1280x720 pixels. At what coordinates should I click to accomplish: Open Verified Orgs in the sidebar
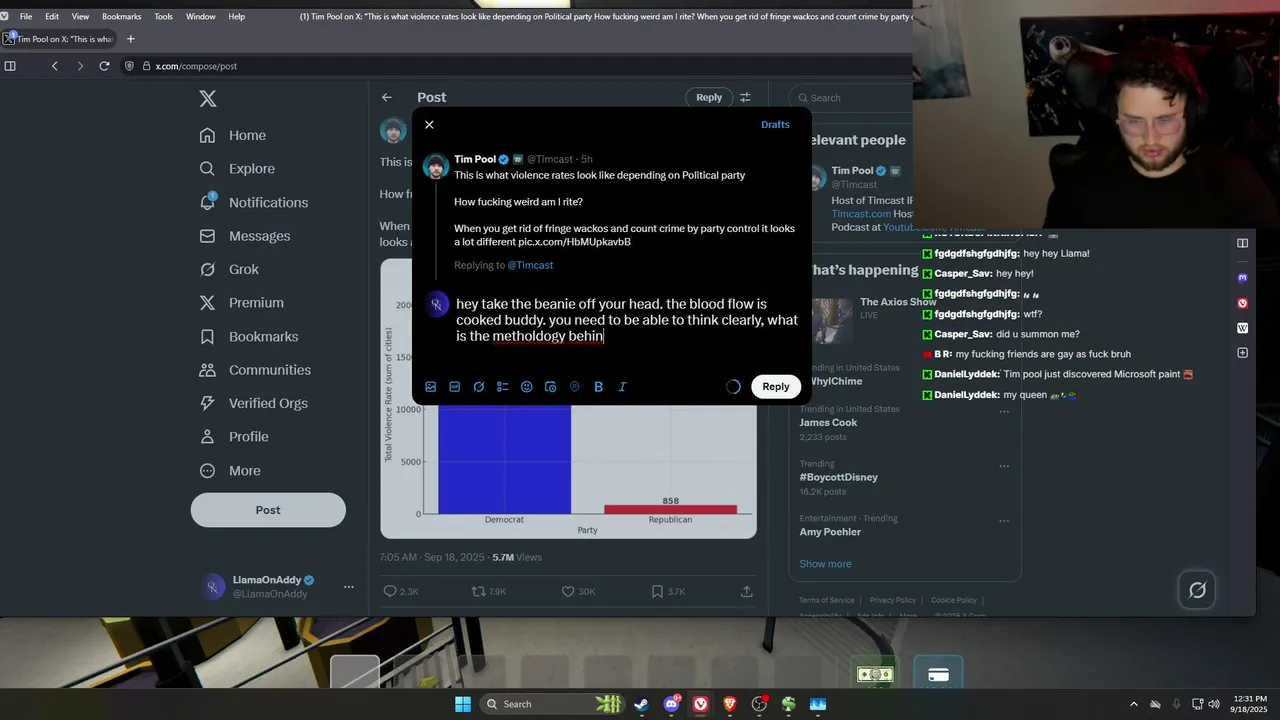coord(254,403)
